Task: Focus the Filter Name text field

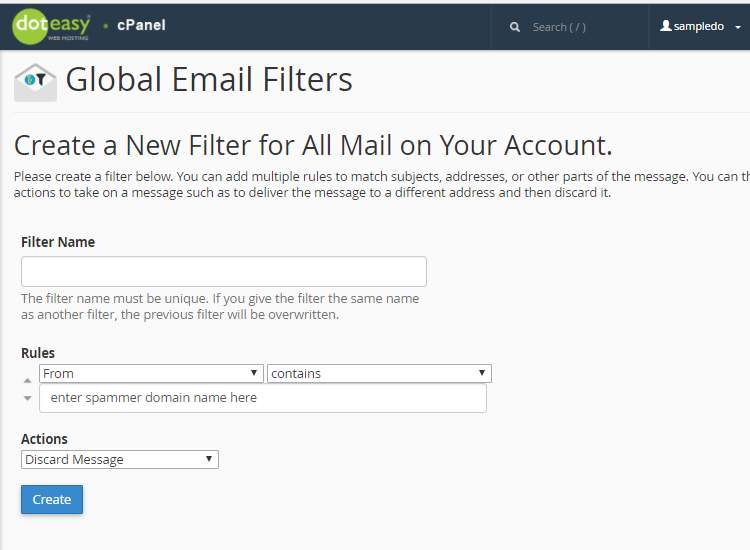Action: [x=224, y=271]
